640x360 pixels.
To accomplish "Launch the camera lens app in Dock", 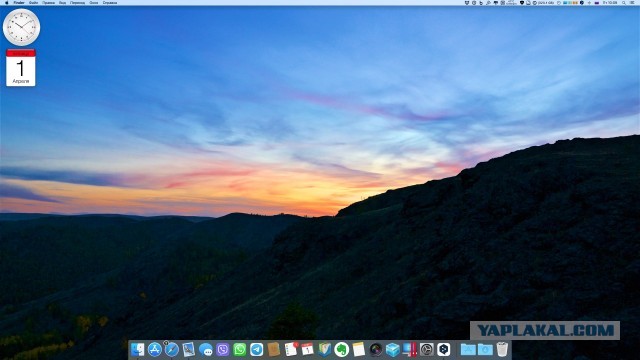I will point(376,349).
